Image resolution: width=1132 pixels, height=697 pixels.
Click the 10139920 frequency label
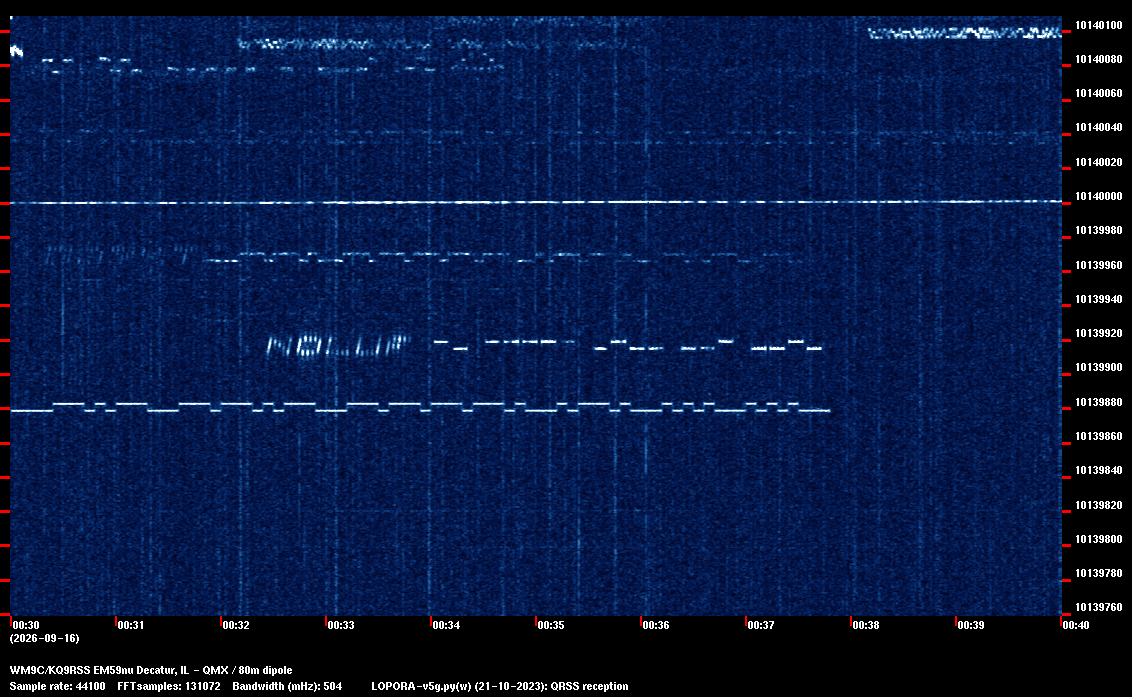(x=1099, y=333)
